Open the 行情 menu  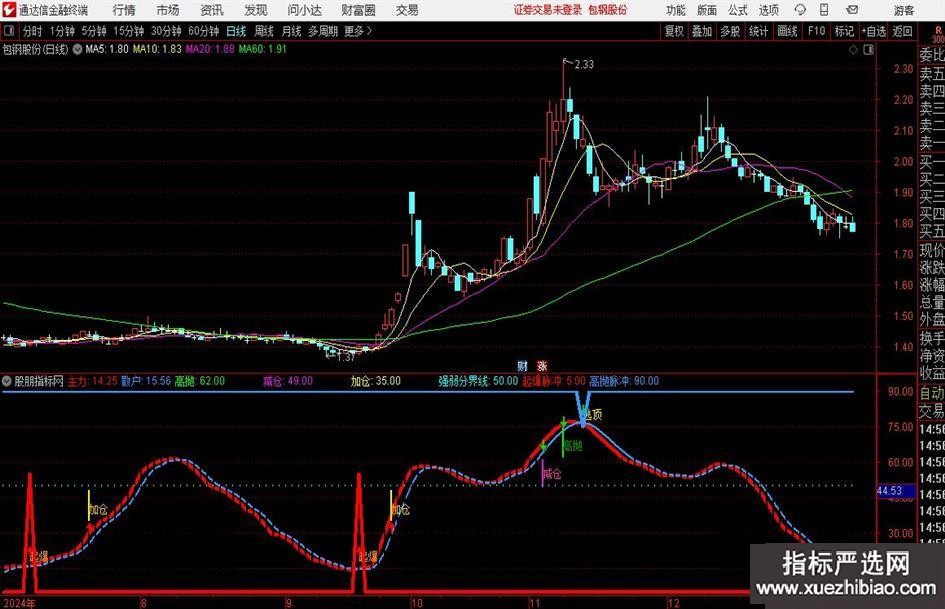tap(124, 10)
